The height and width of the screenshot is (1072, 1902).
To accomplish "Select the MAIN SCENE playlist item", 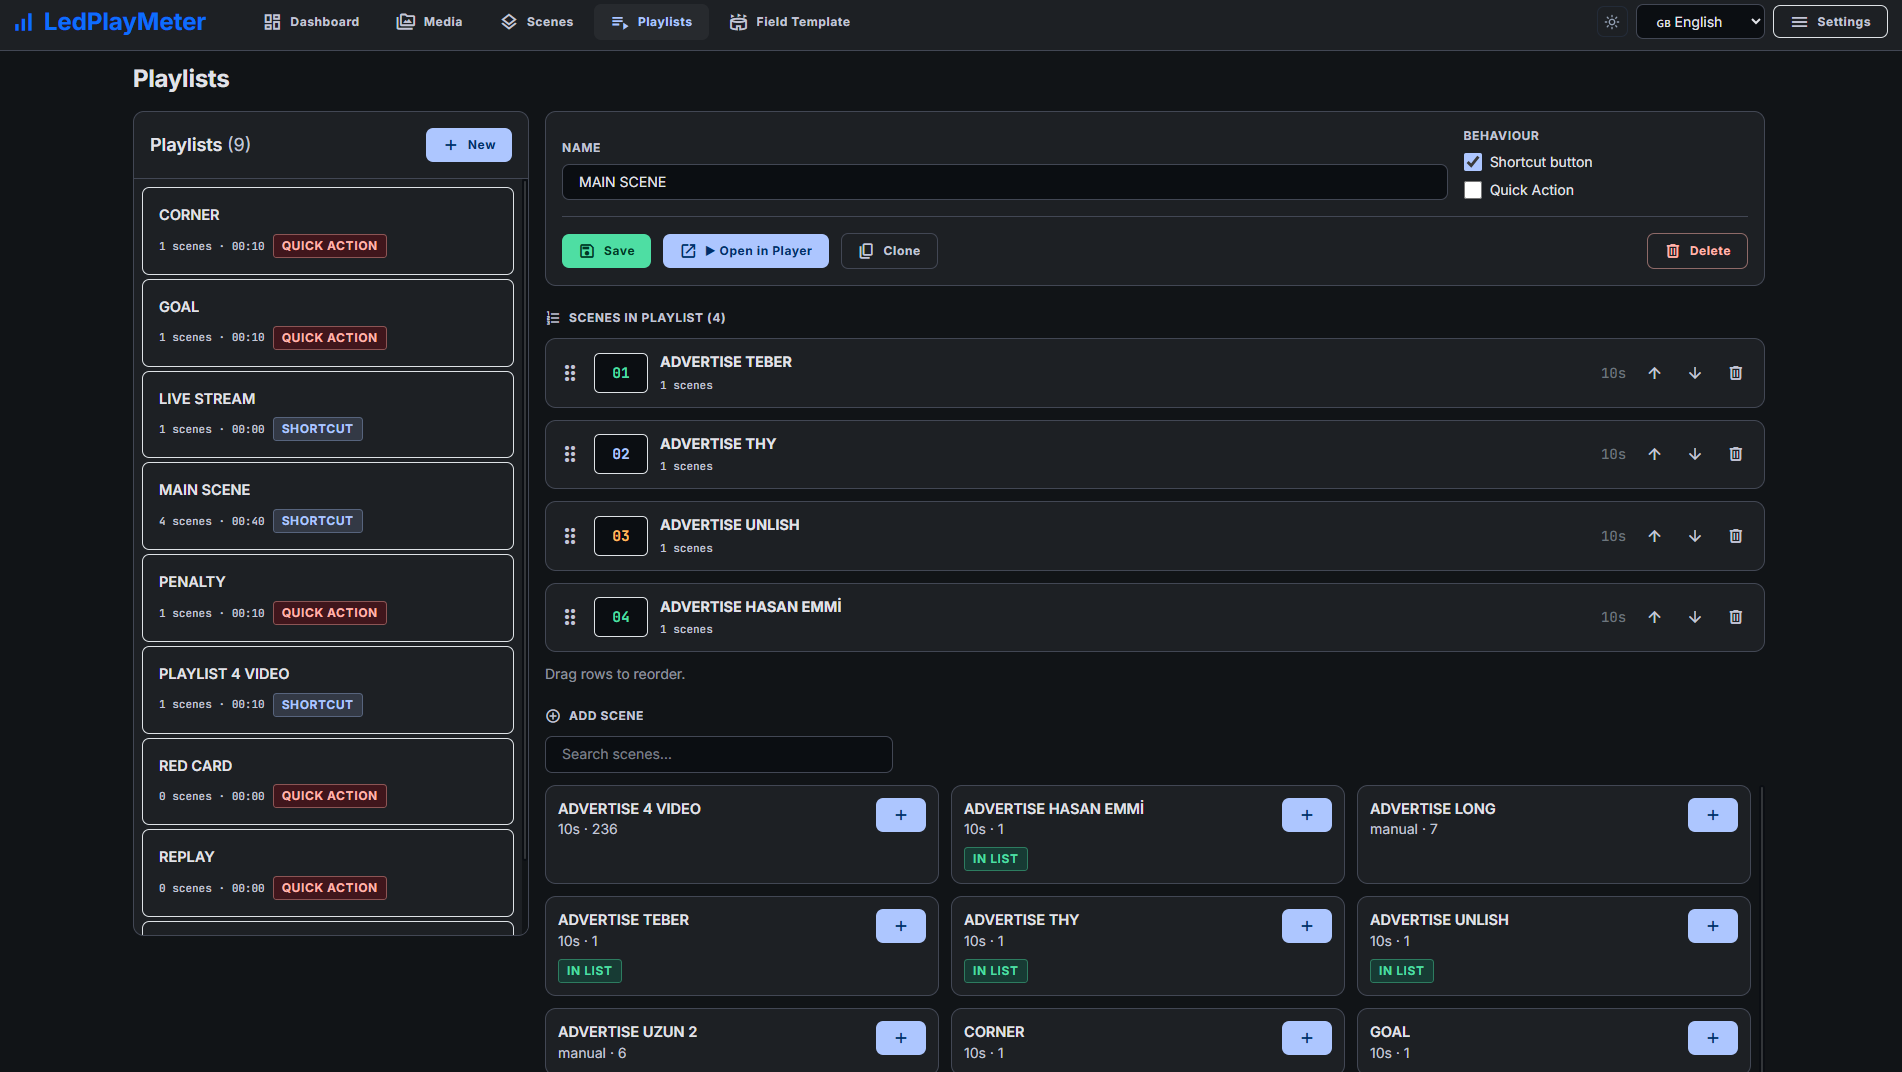I will click(328, 506).
